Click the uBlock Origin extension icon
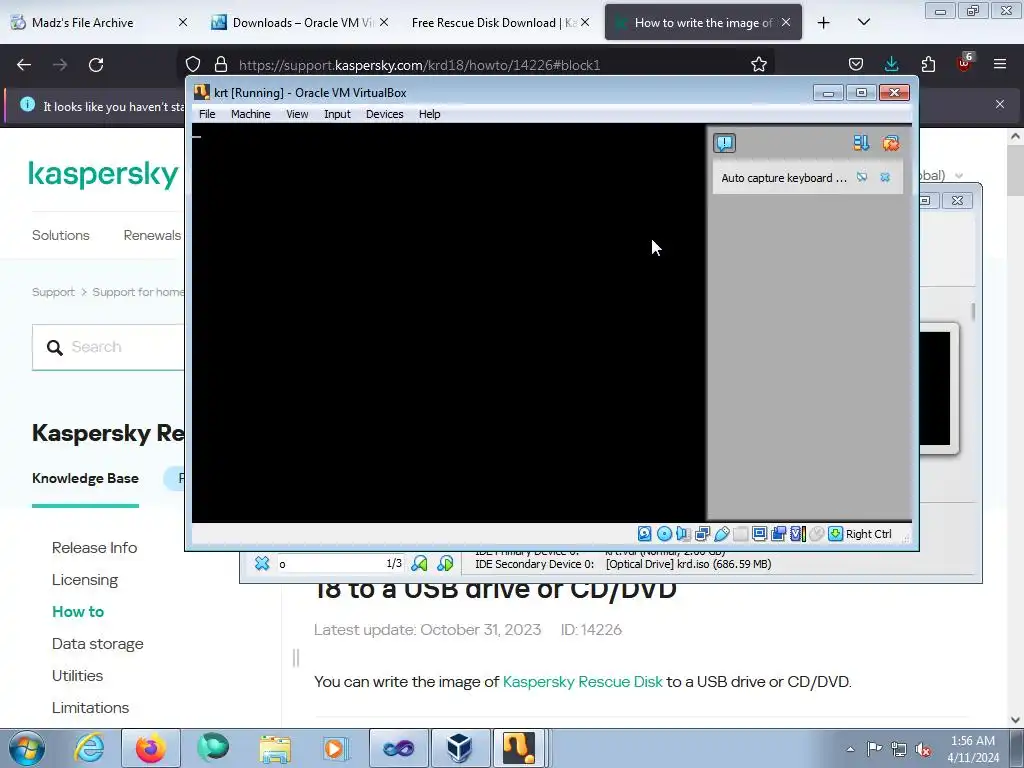Image resolution: width=1024 pixels, height=768 pixels. [x=964, y=63]
